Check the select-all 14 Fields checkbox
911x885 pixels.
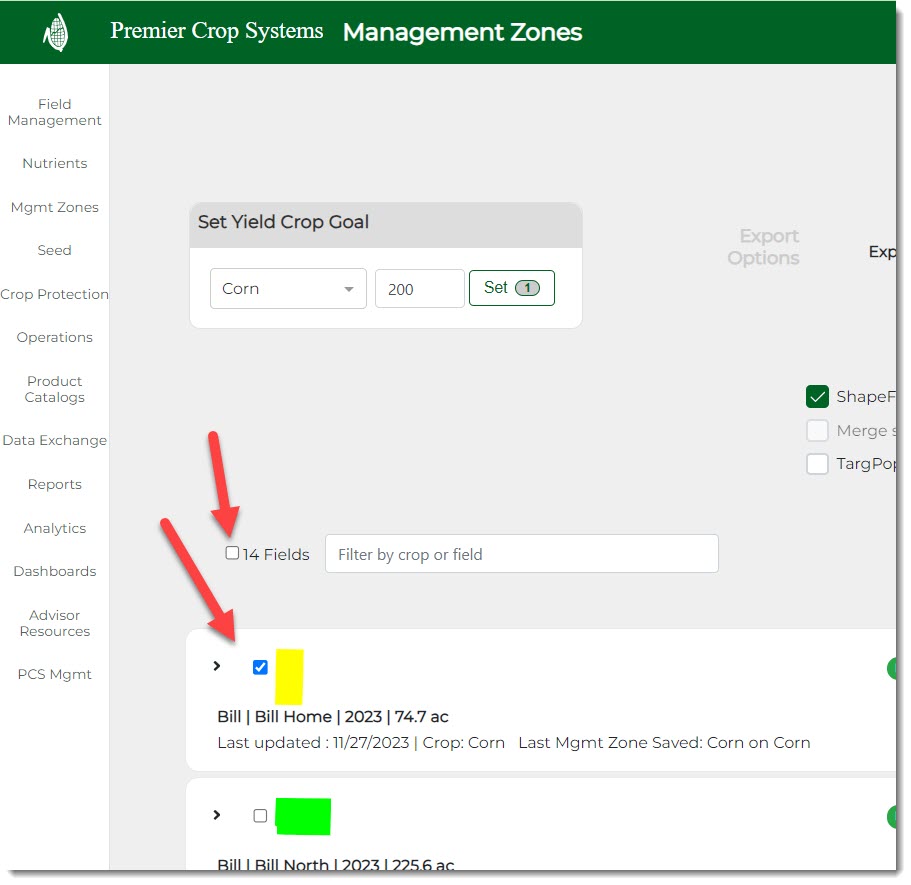click(233, 553)
